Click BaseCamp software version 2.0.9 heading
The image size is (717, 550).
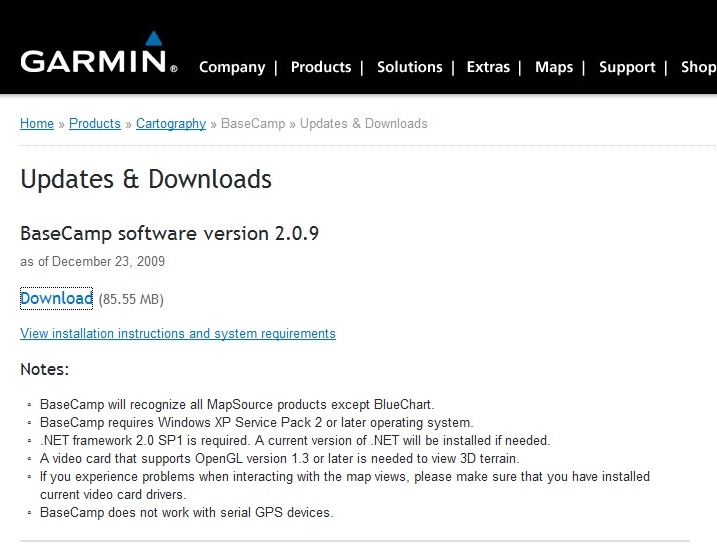point(170,234)
